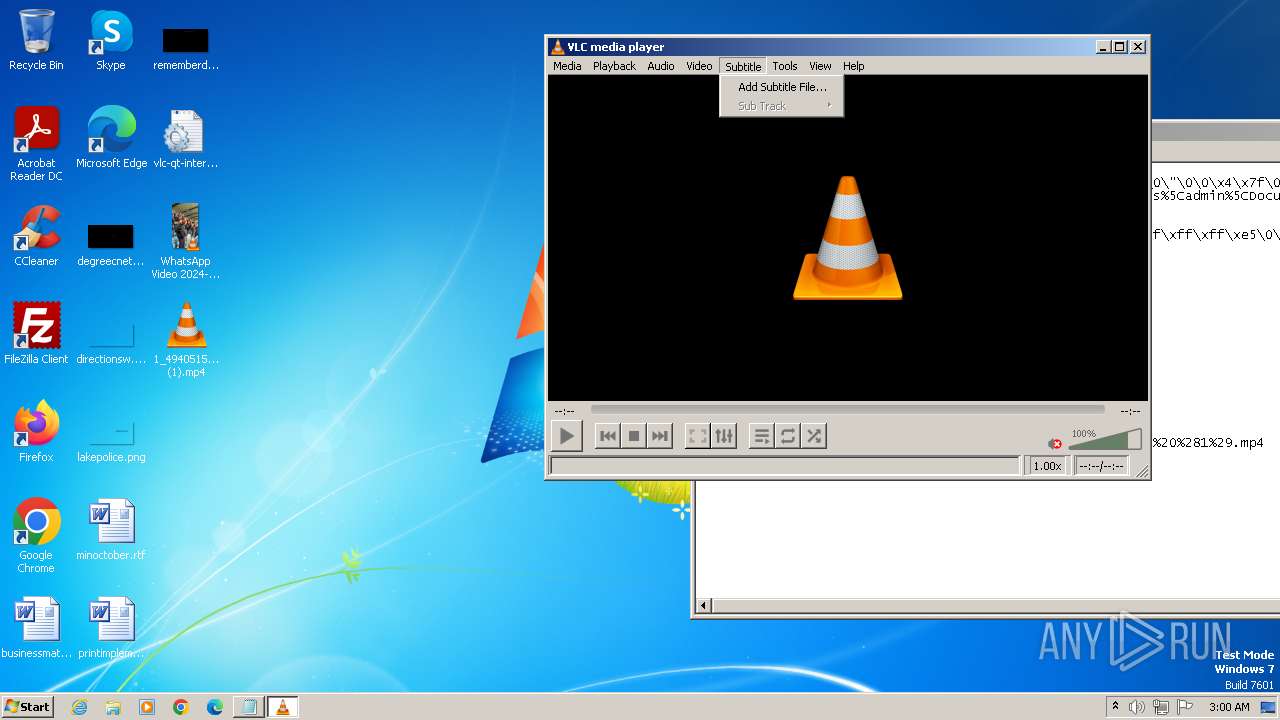This screenshot has width=1280, height=720.
Task: Click the VLC window resize grip
Action: point(1142,471)
